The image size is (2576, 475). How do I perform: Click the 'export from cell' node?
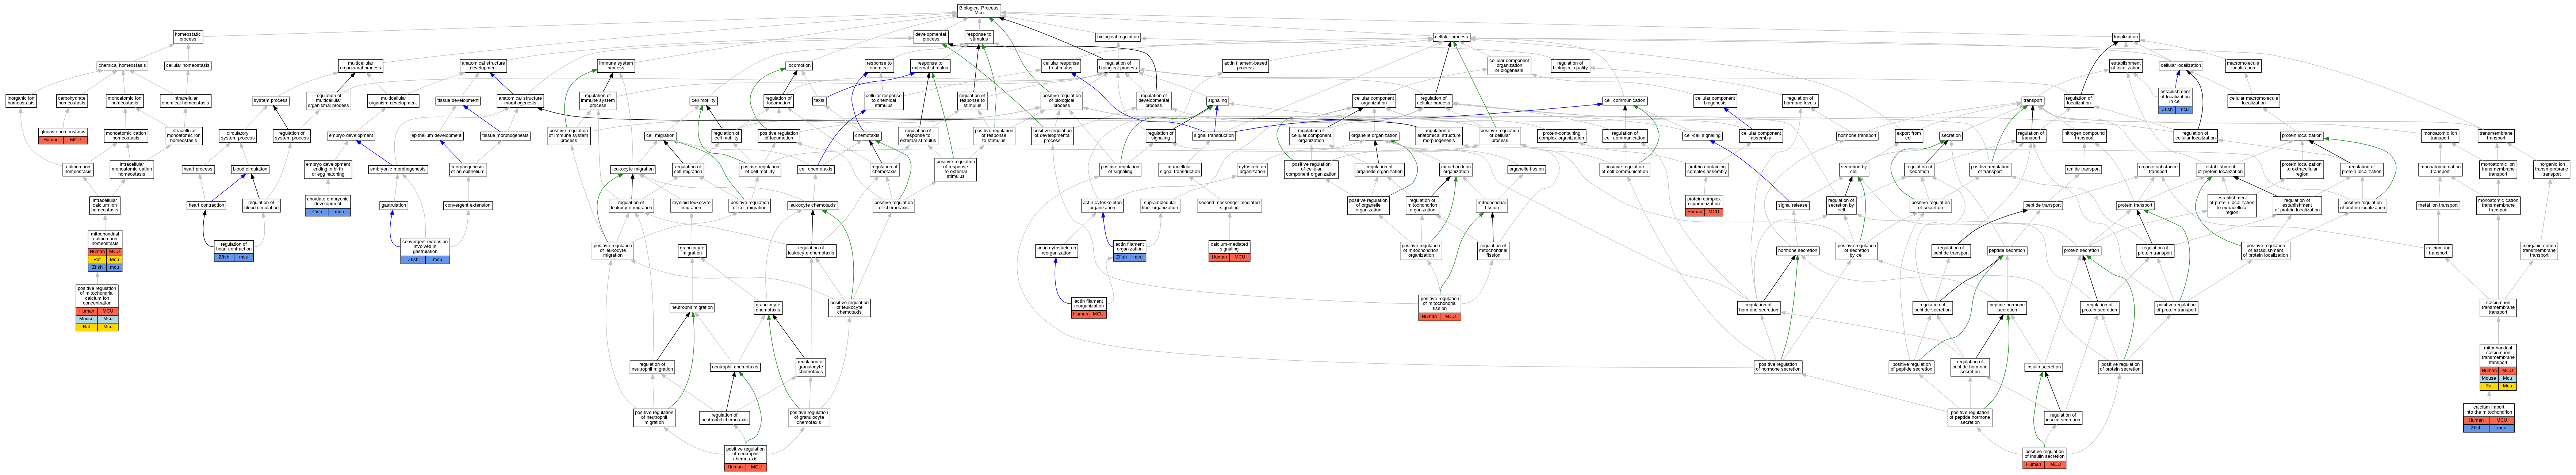pos(1908,135)
